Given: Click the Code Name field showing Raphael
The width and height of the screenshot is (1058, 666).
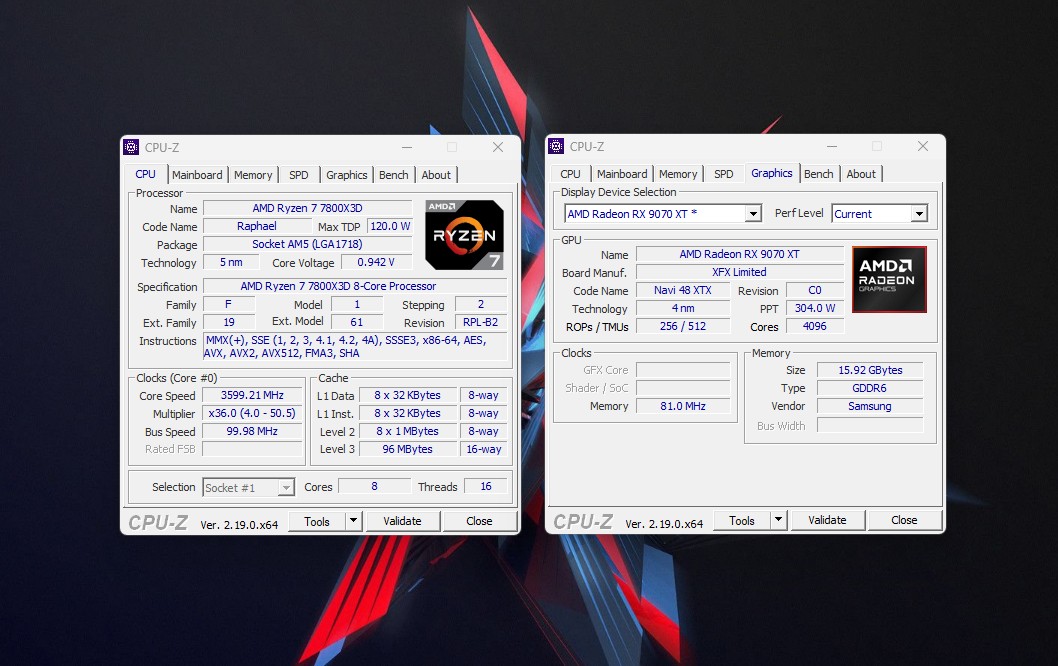Looking at the screenshot, I should click(x=256, y=227).
